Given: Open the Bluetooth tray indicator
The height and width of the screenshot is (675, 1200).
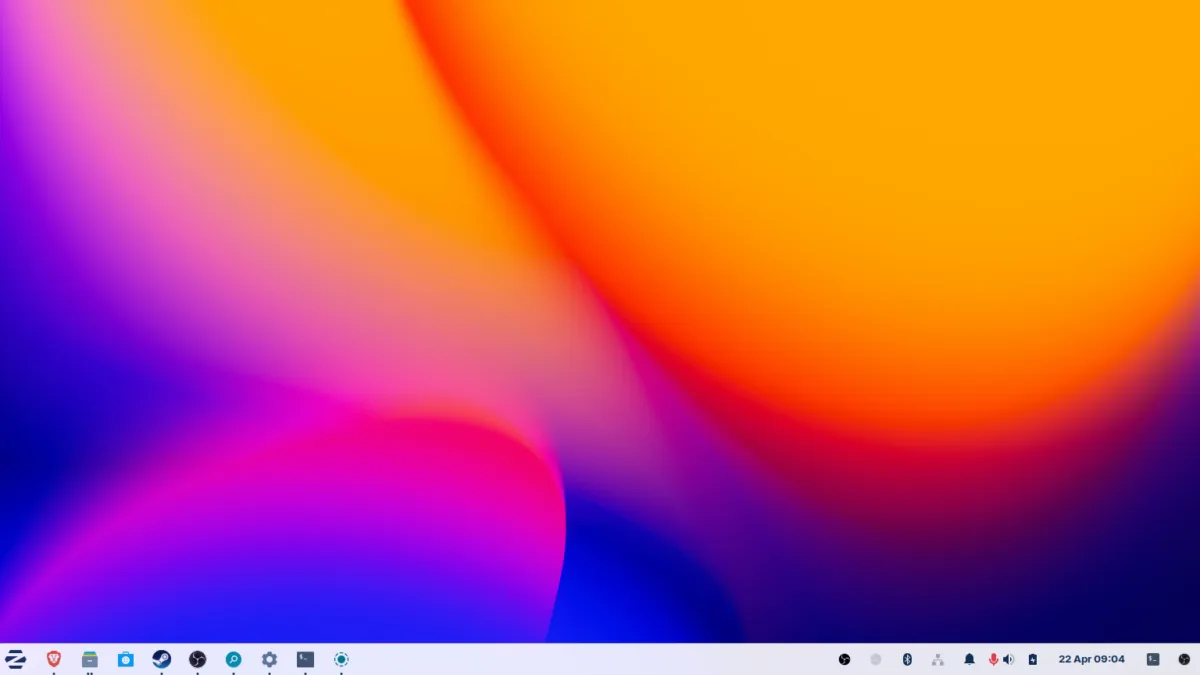Looking at the screenshot, I should 907,659.
